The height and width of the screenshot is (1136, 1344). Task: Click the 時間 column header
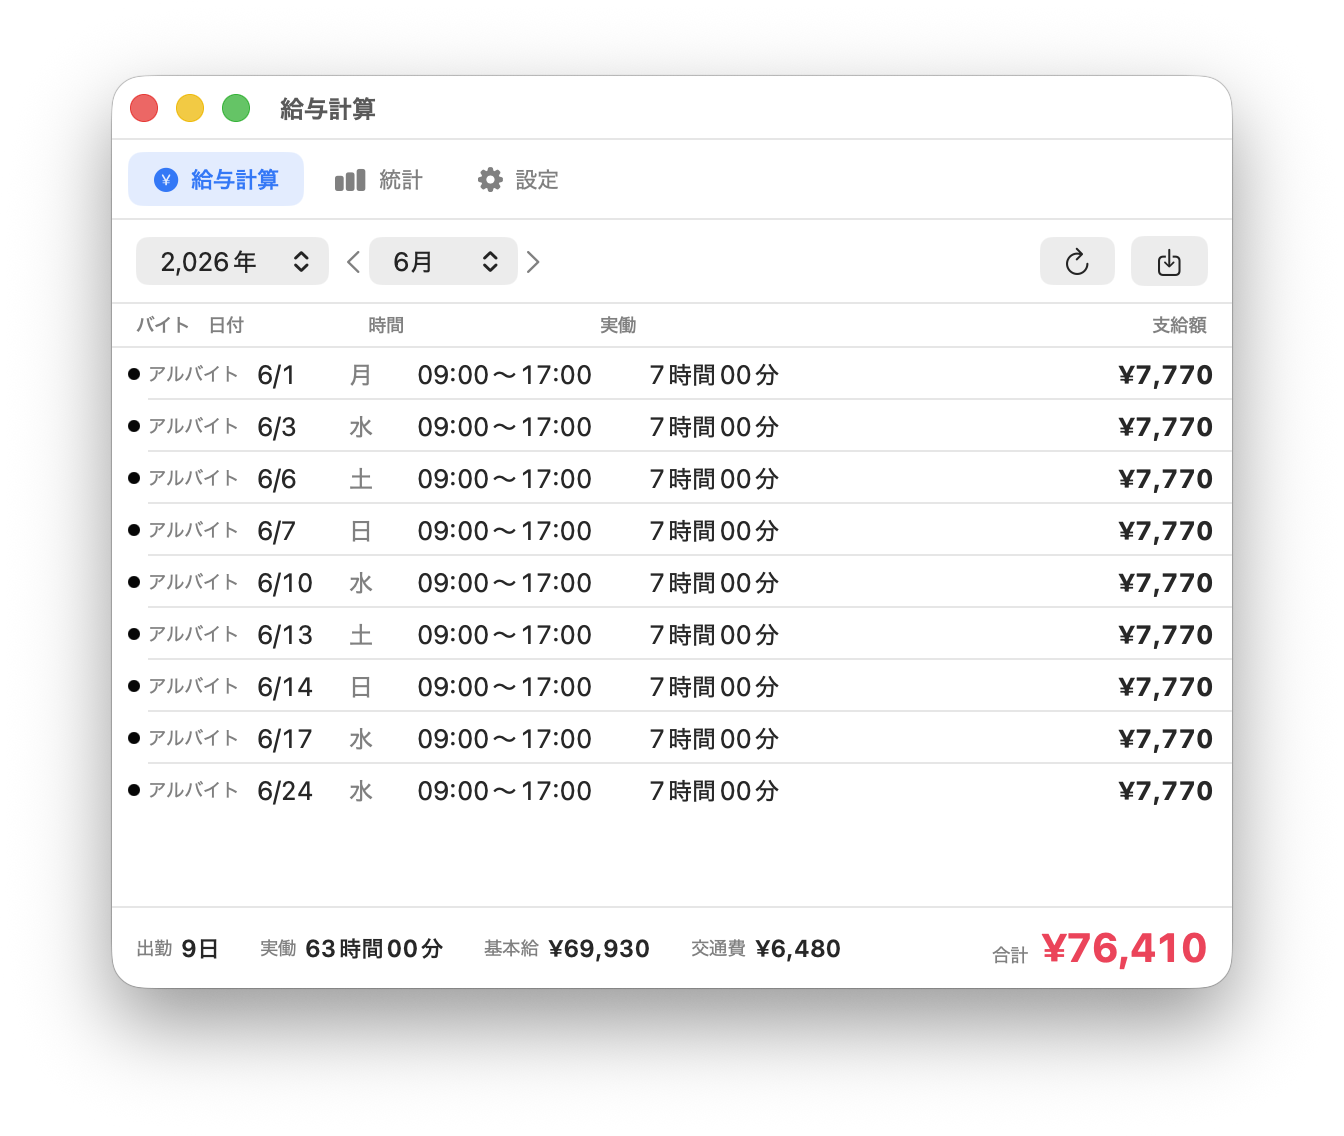pos(386,325)
